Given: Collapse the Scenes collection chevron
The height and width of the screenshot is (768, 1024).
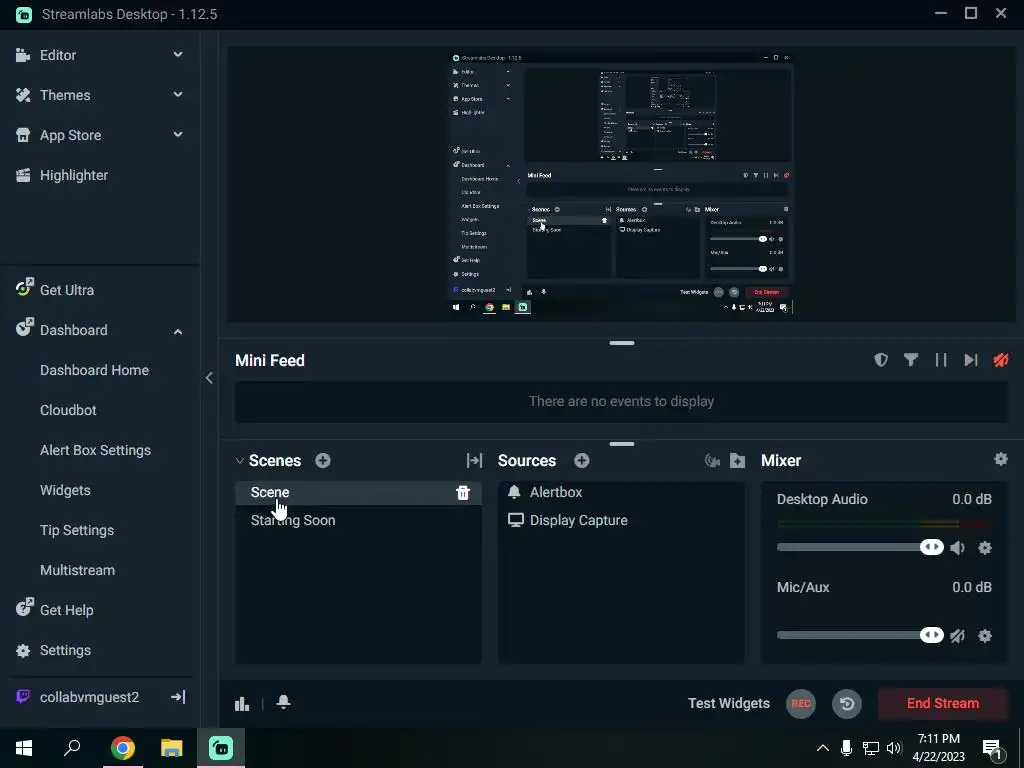Looking at the screenshot, I should [x=240, y=460].
